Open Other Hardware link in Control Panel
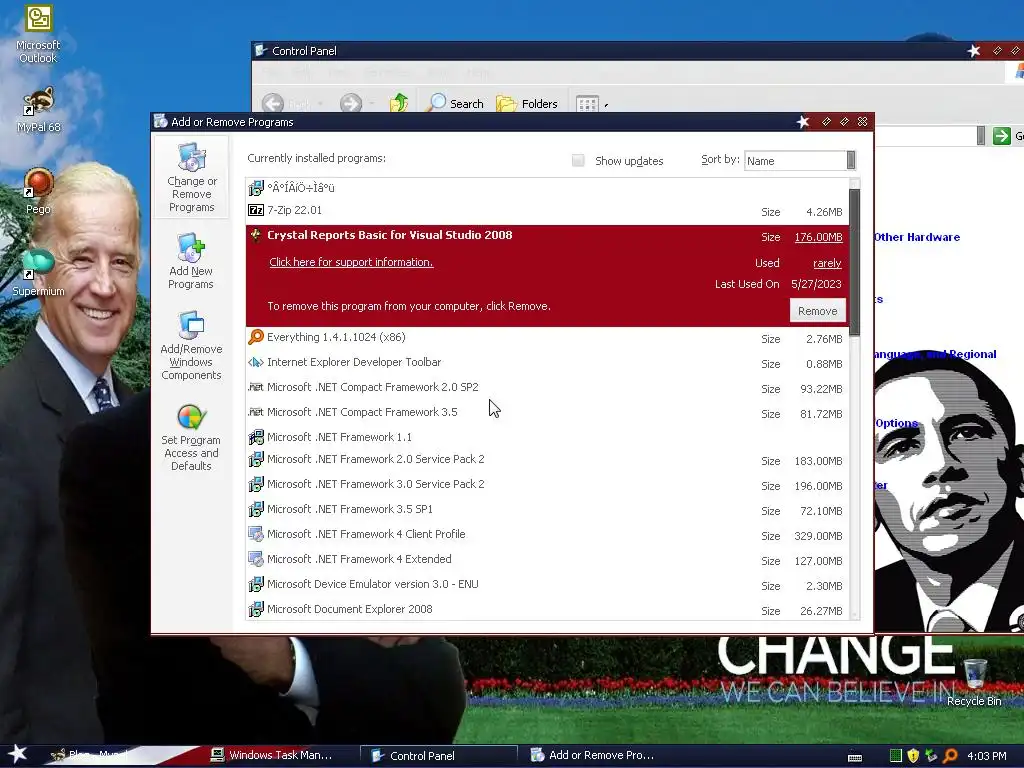The height and width of the screenshot is (768, 1024). pos(916,237)
